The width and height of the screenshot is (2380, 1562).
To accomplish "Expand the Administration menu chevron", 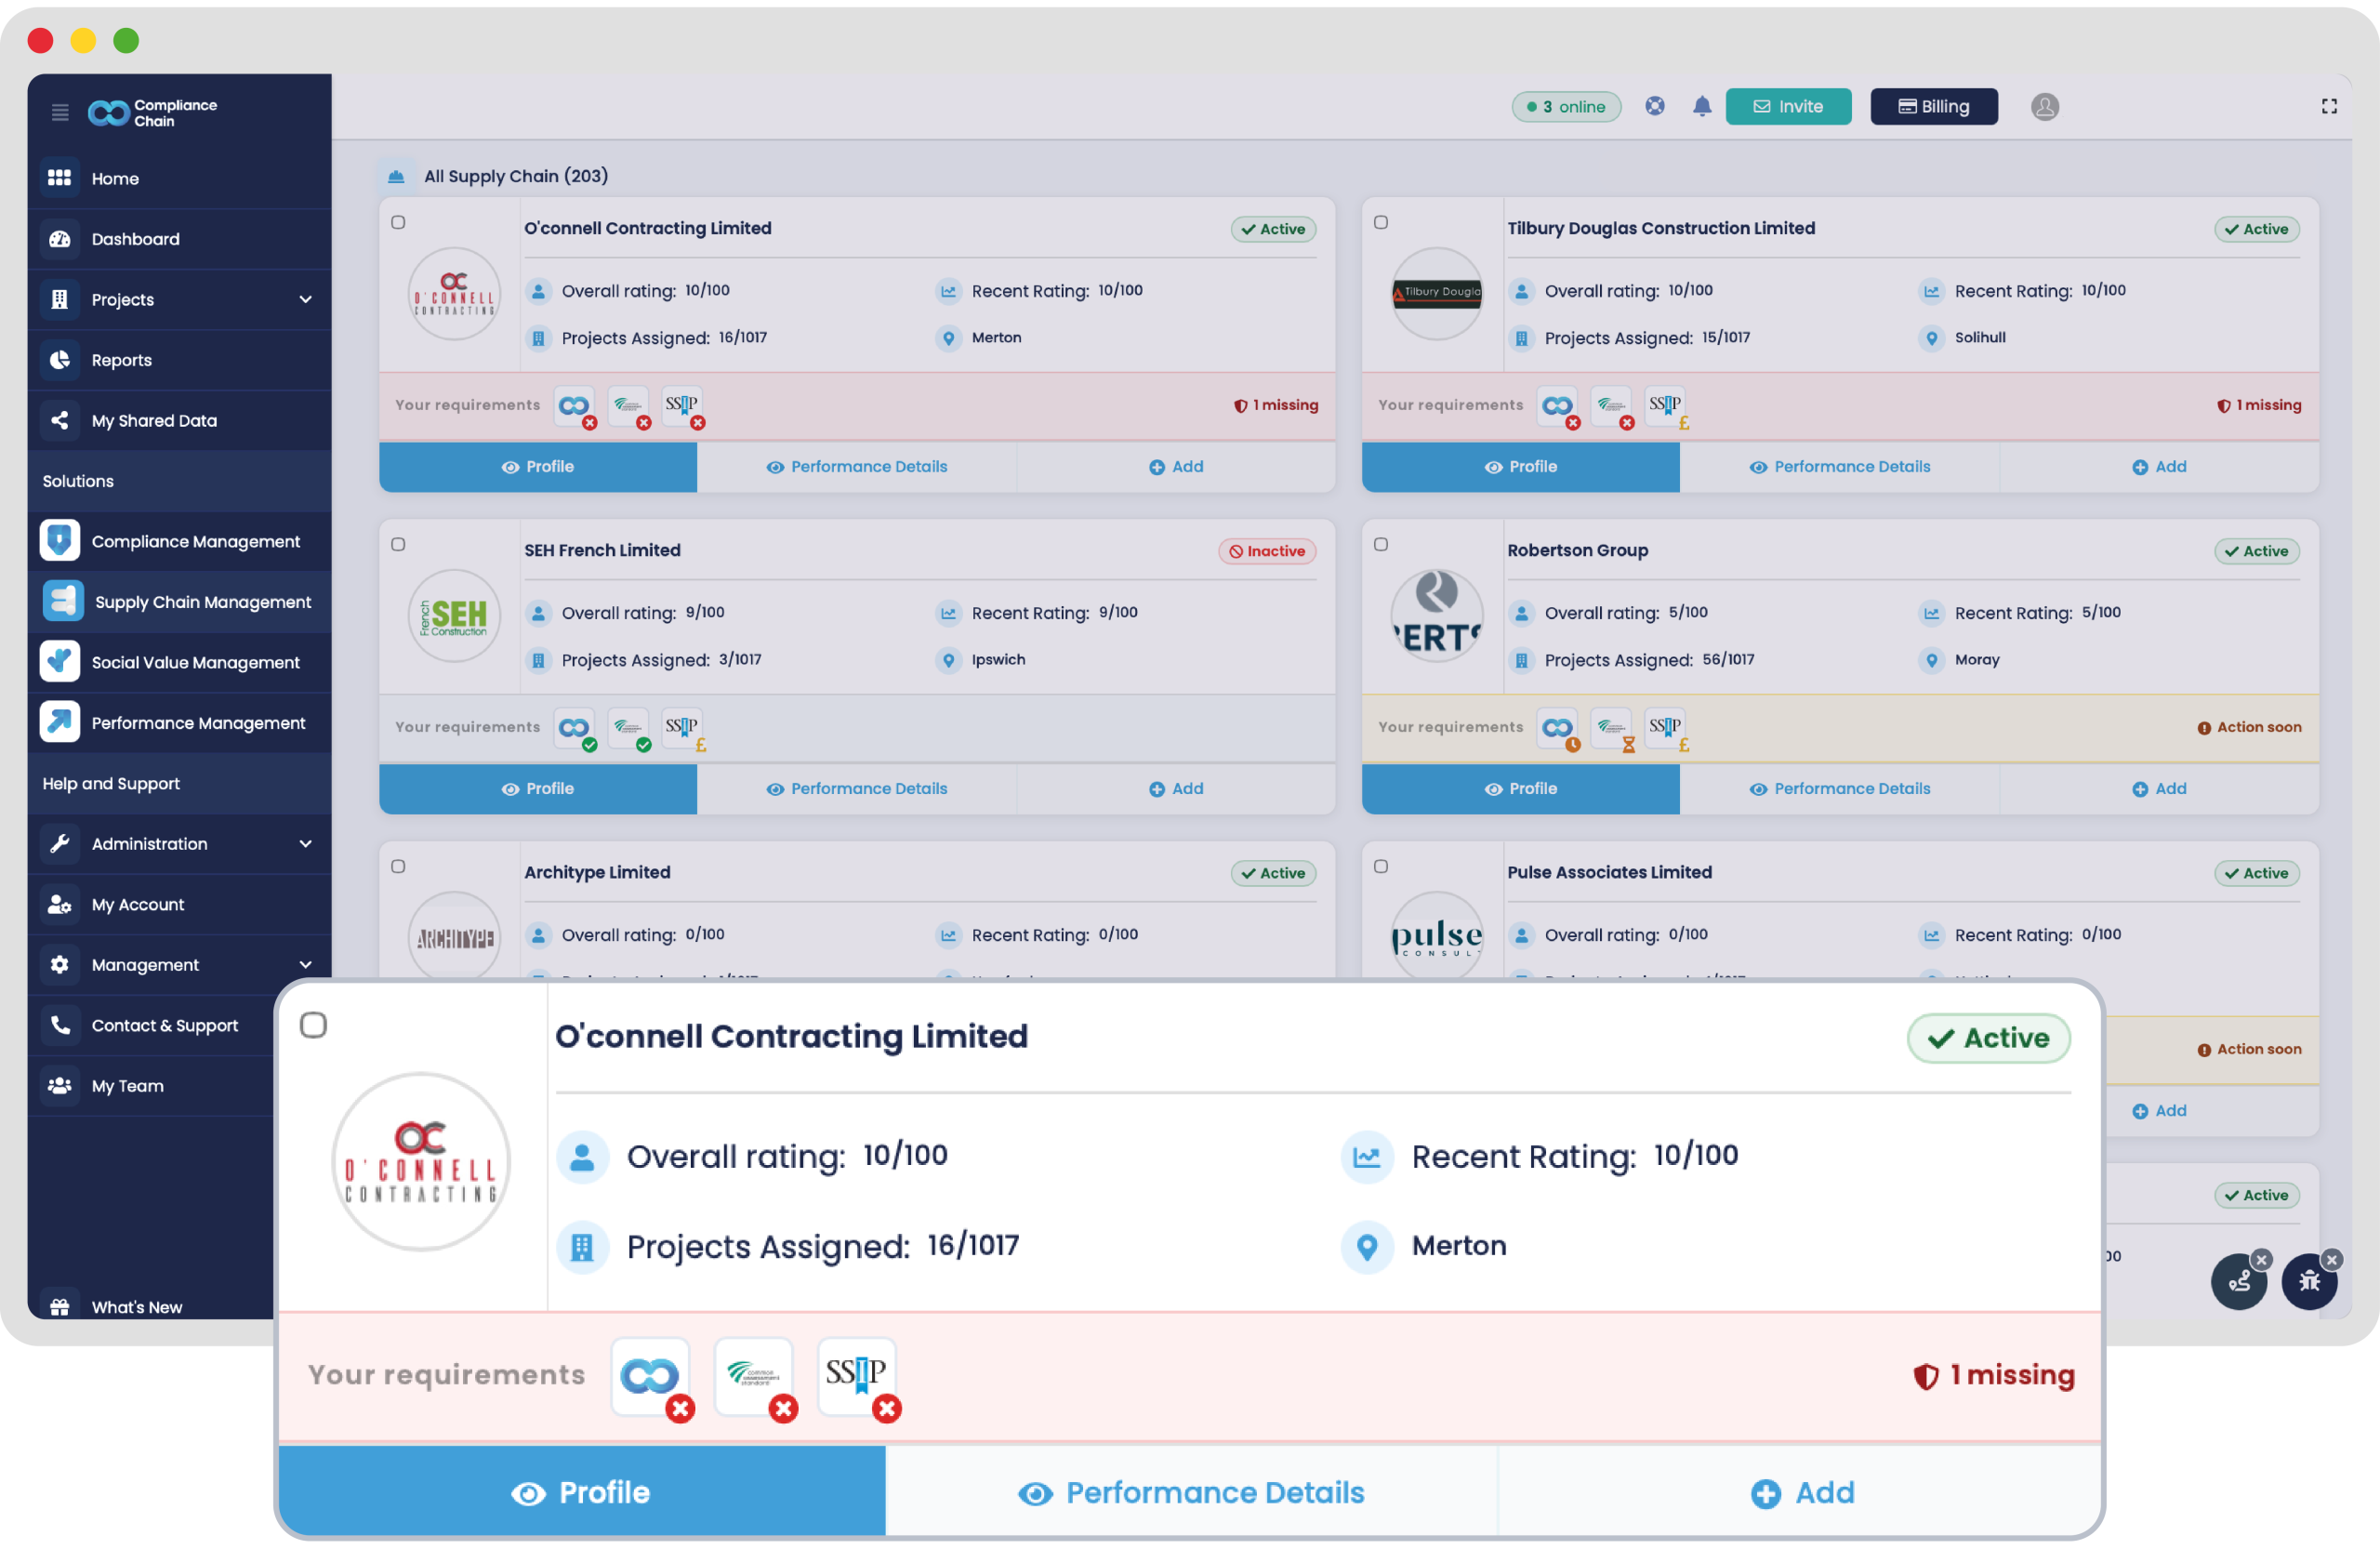I will 305,843.
